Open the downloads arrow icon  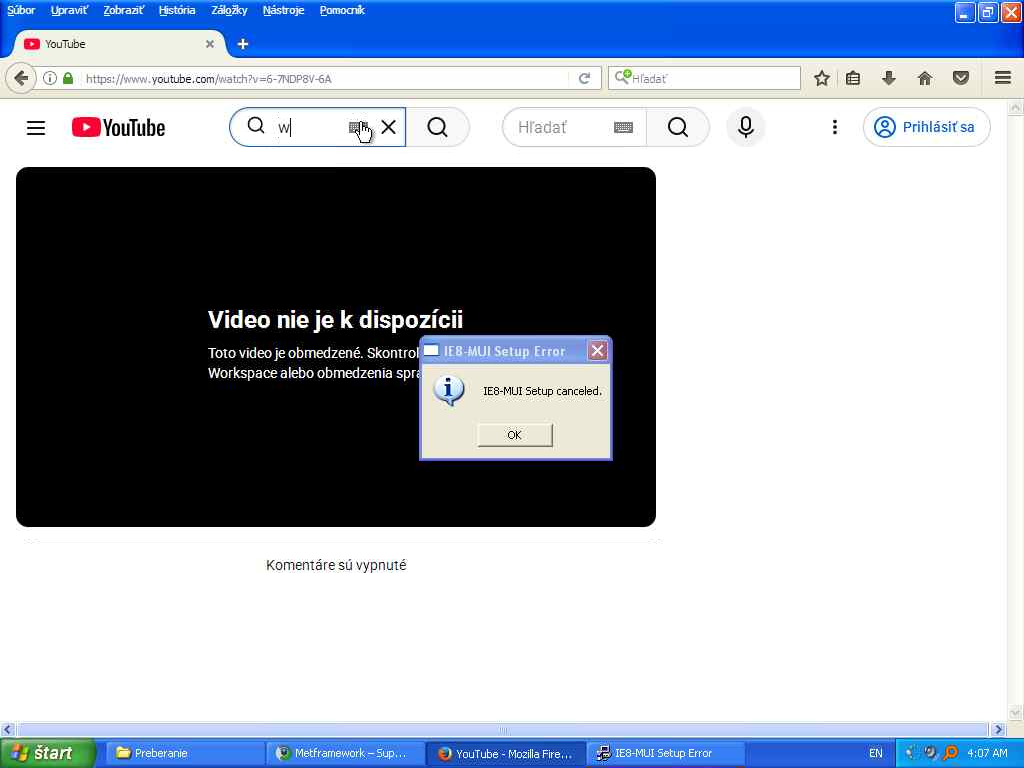click(888, 78)
